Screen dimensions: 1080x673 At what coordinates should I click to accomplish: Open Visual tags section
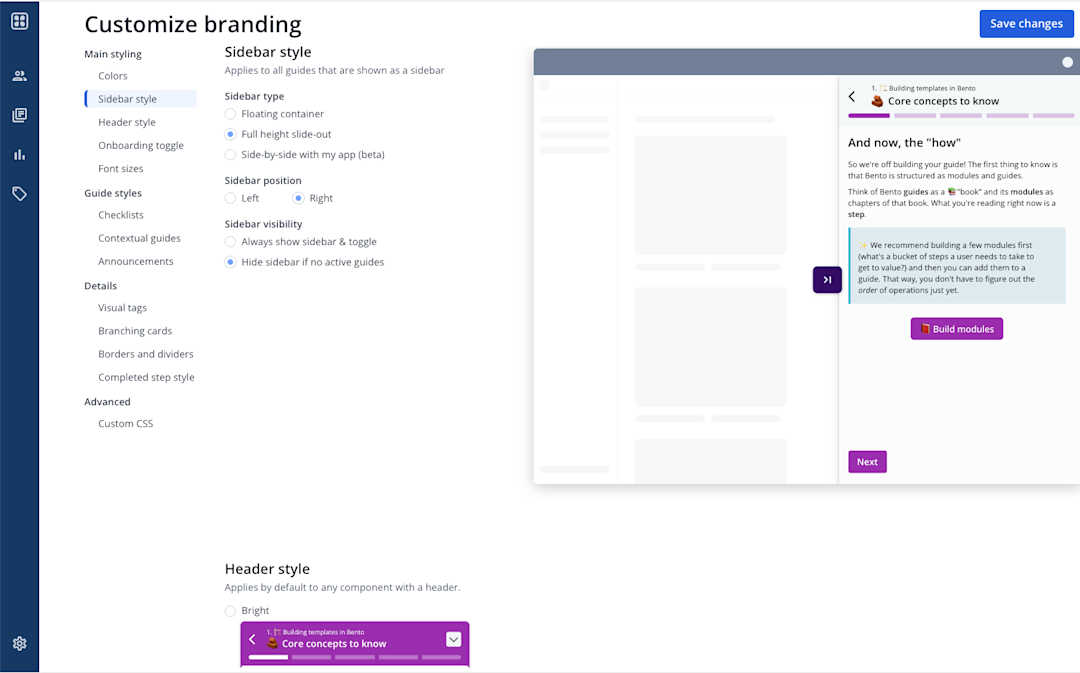tap(122, 308)
